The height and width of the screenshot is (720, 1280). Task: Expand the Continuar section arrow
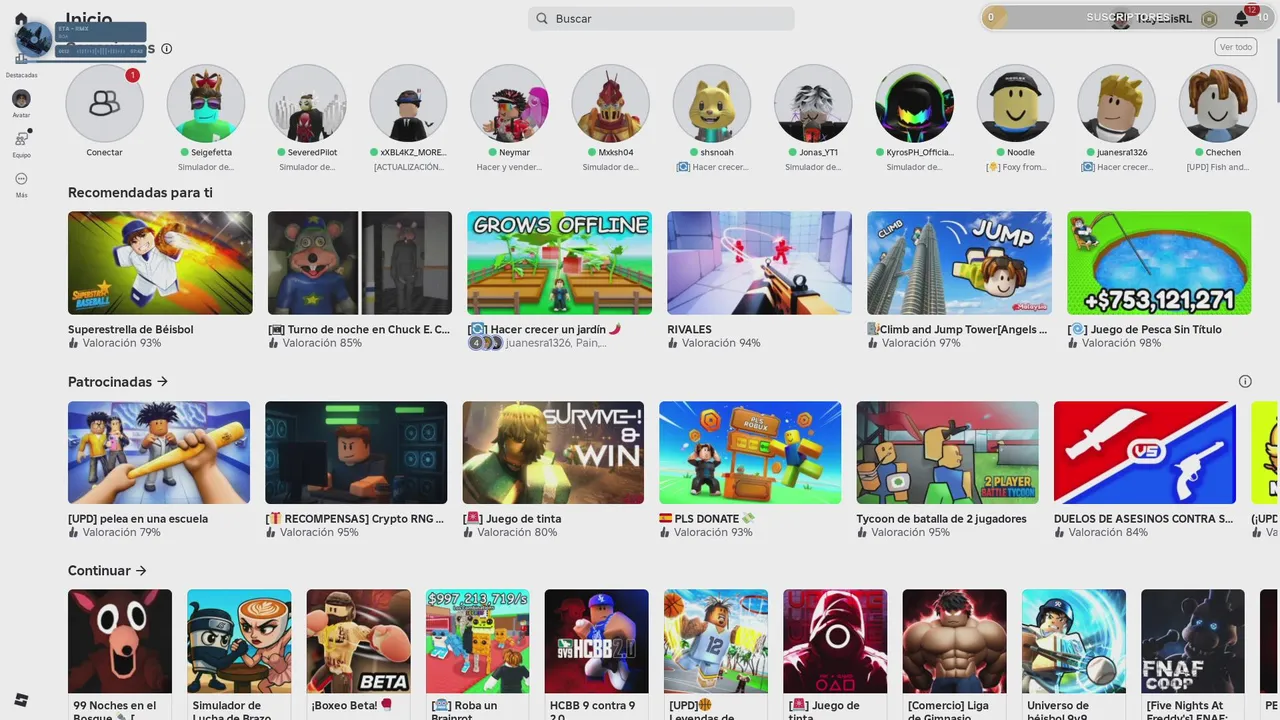[141, 571]
